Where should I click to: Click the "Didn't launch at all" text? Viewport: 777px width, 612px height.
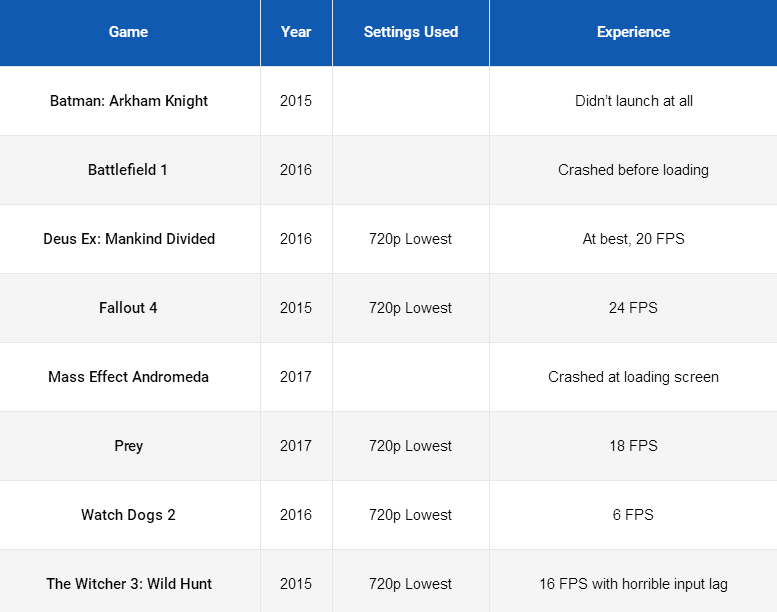[634, 101]
